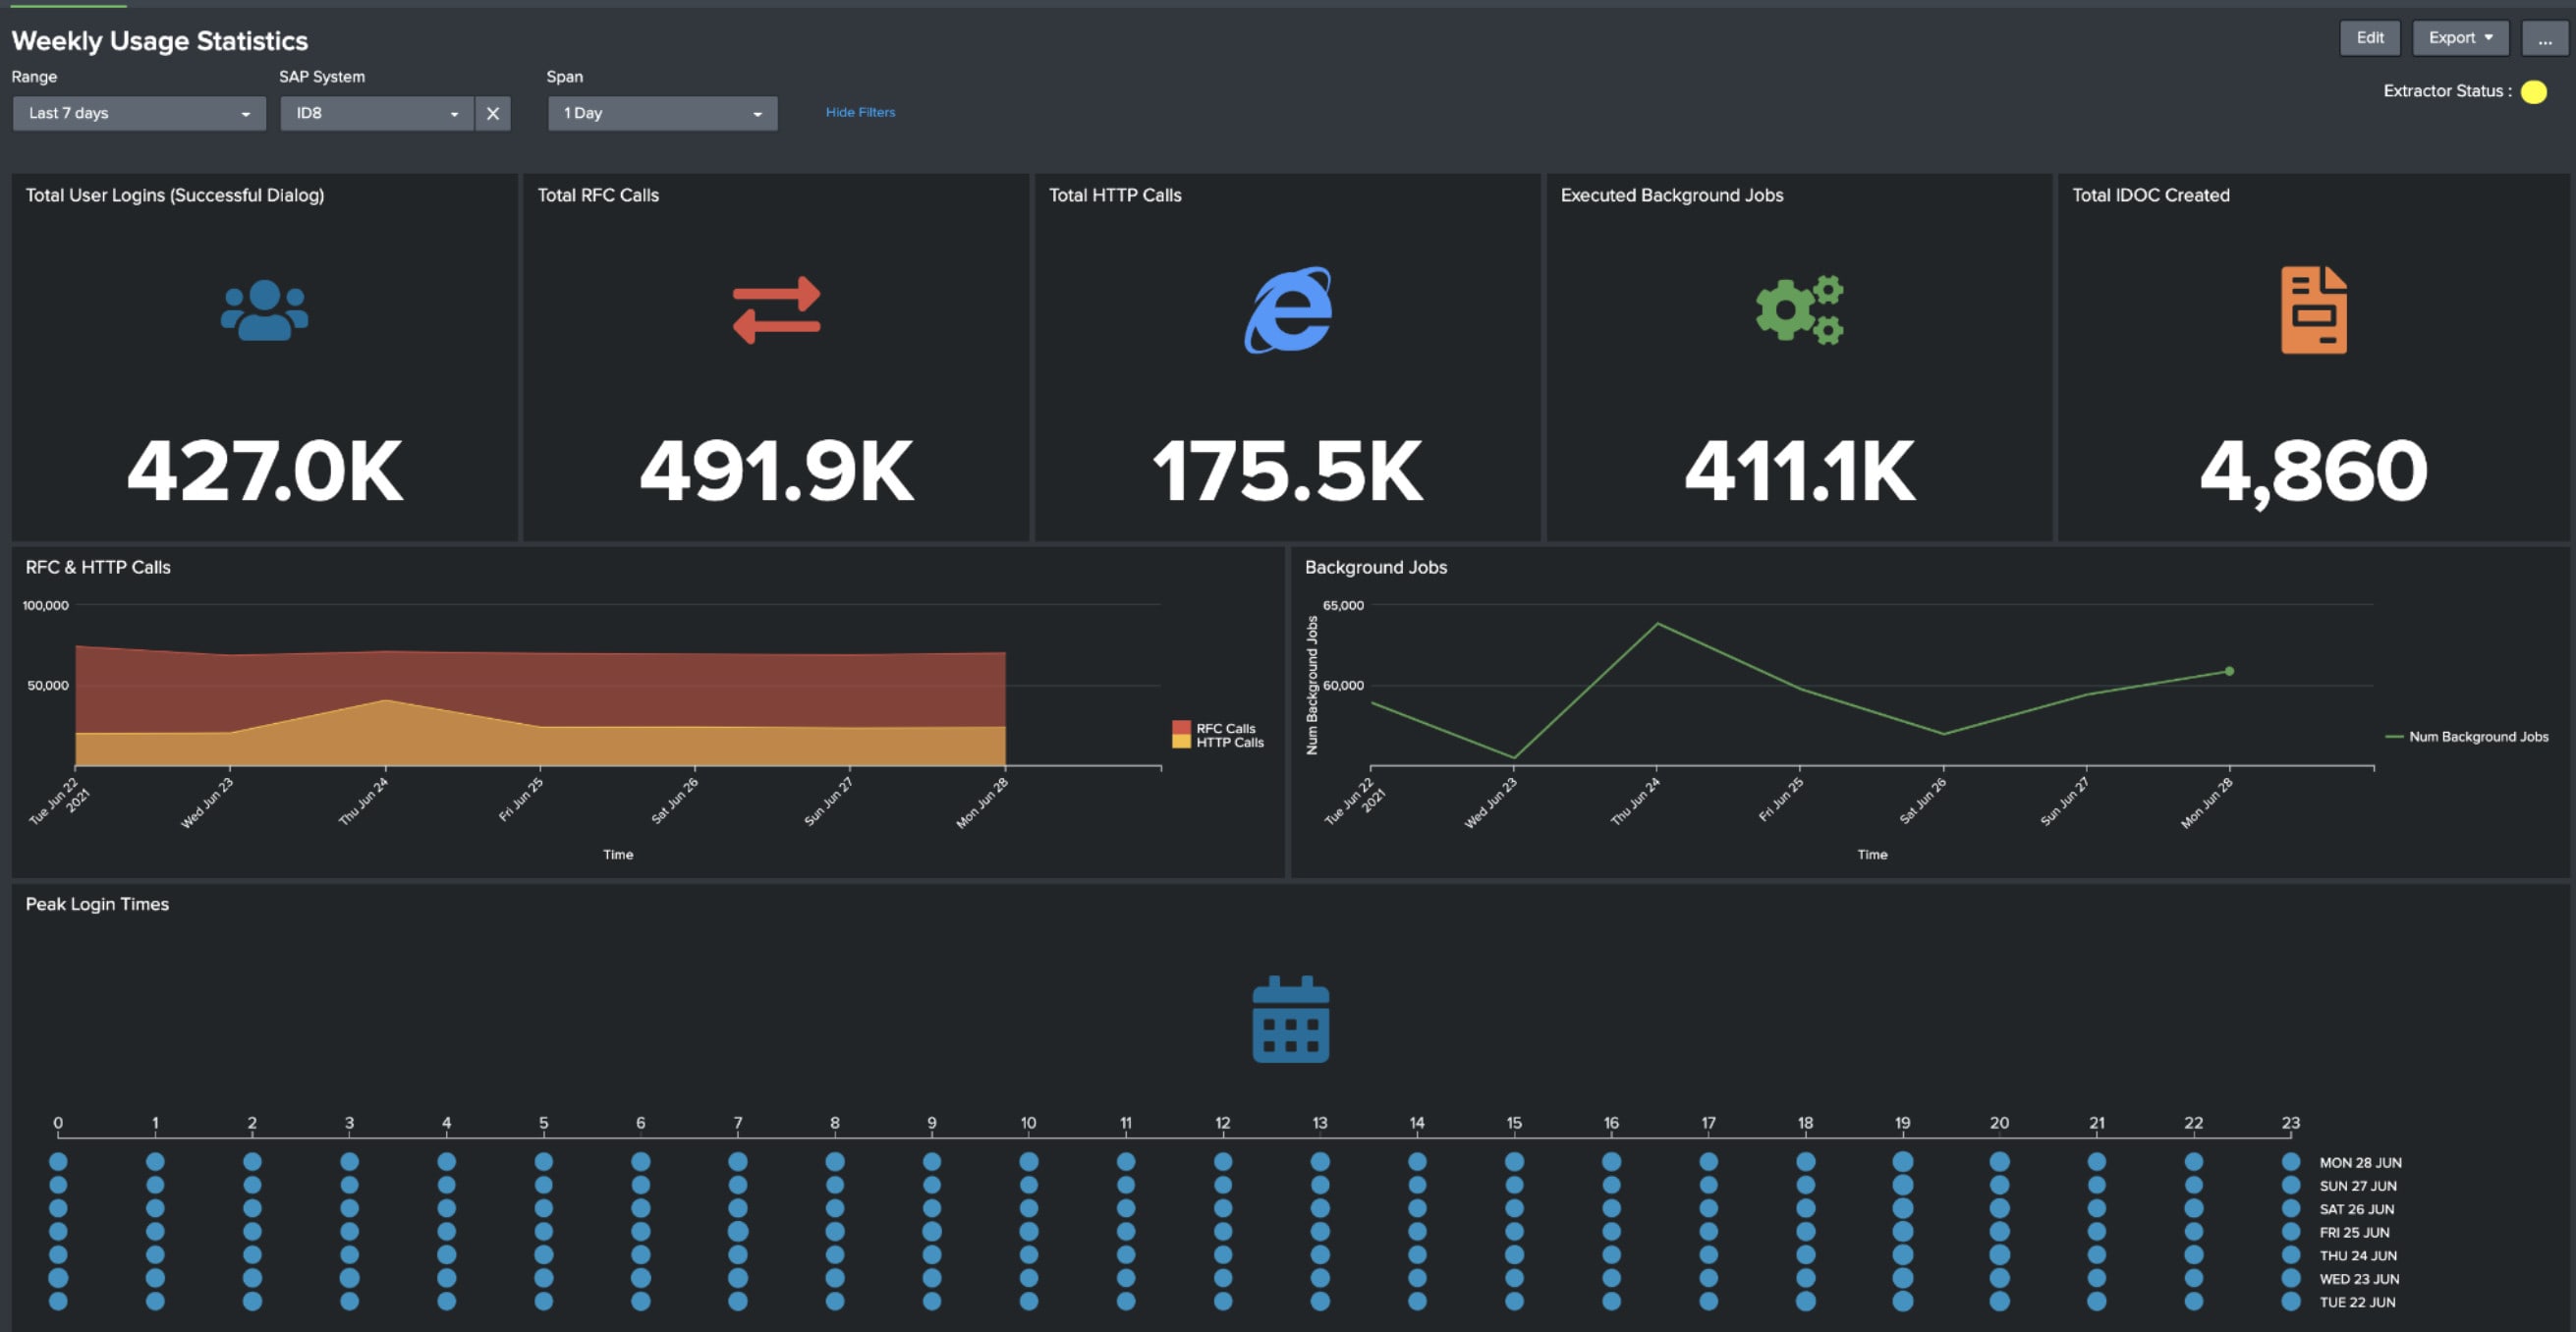Toggle HTTP Calls legend entry

point(1229,743)
